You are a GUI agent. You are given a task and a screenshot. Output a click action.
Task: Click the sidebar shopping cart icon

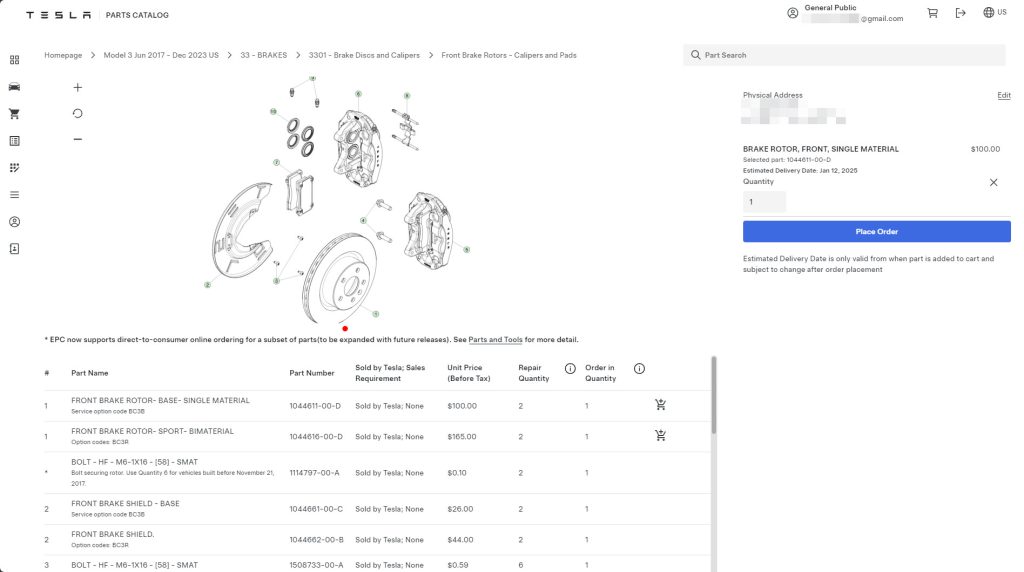click(14, 114)
